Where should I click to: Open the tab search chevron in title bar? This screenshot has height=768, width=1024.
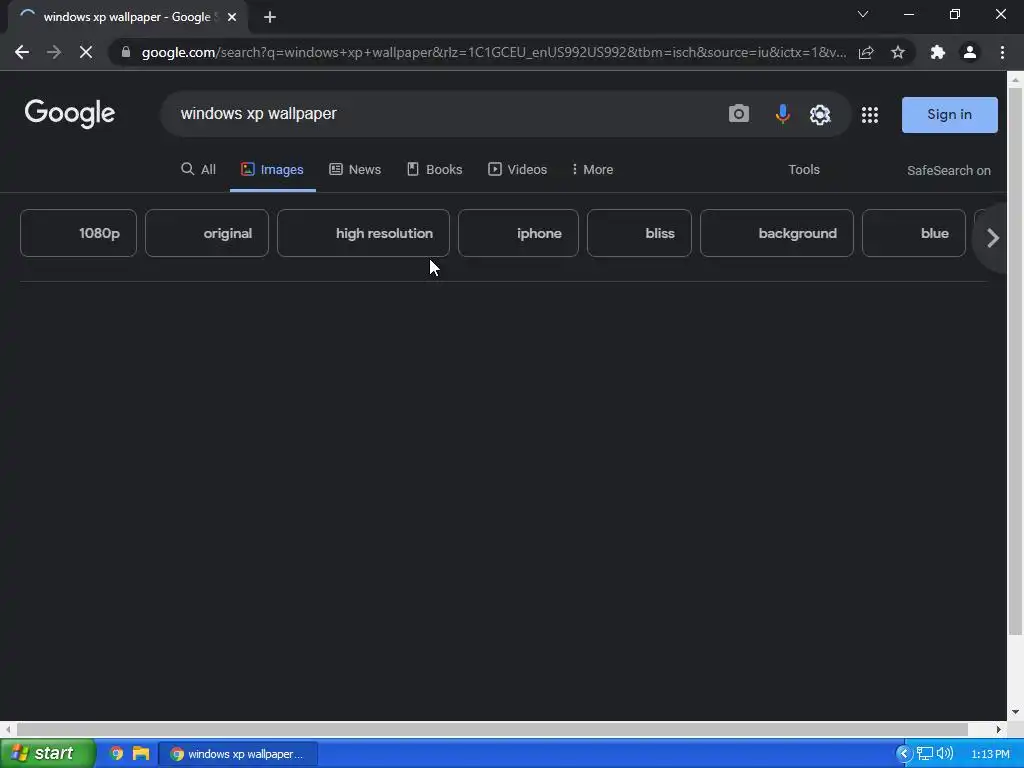(x=863, y=14)
